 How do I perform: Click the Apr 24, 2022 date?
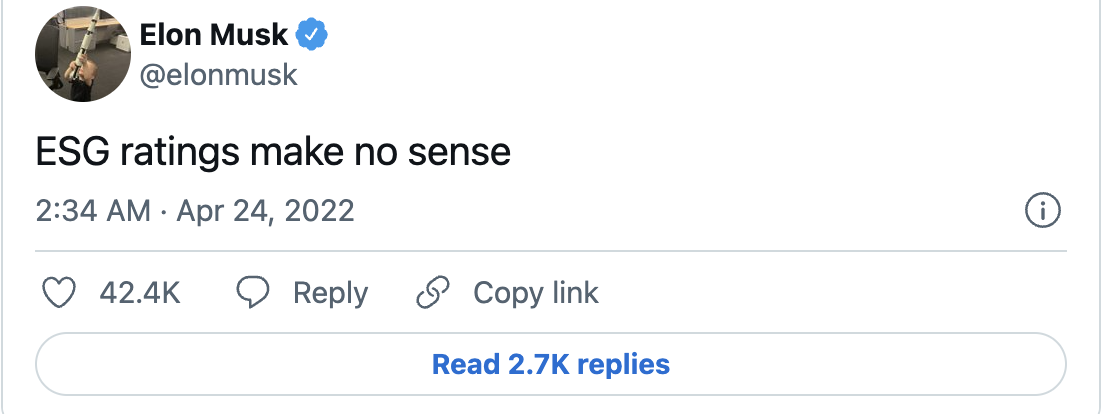click(262, 211)
